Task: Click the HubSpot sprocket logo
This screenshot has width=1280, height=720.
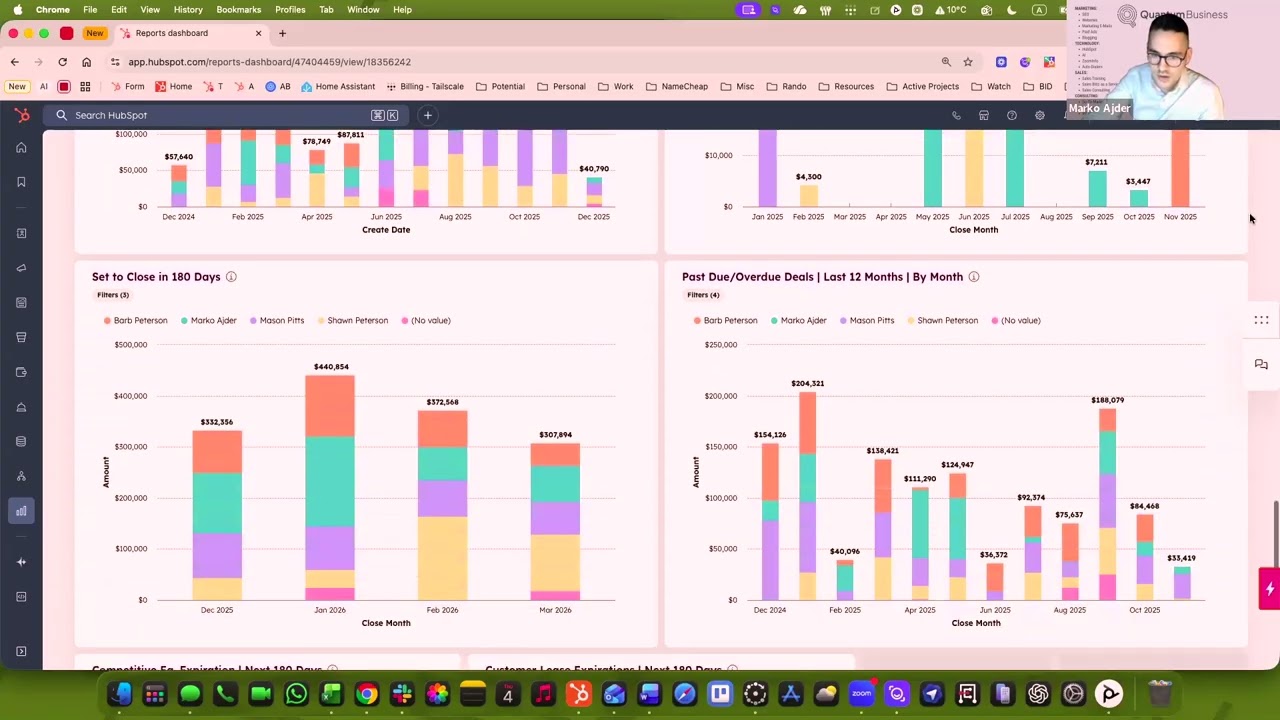Action: point(21,115)
